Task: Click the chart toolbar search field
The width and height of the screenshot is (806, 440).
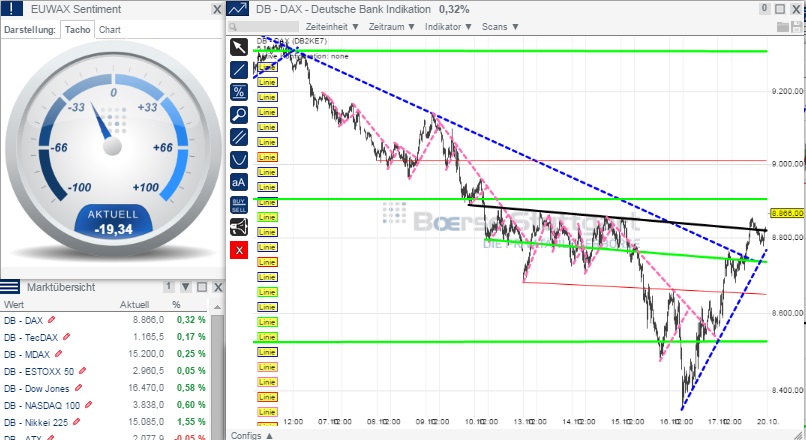Action: click(x=264, y=27)
